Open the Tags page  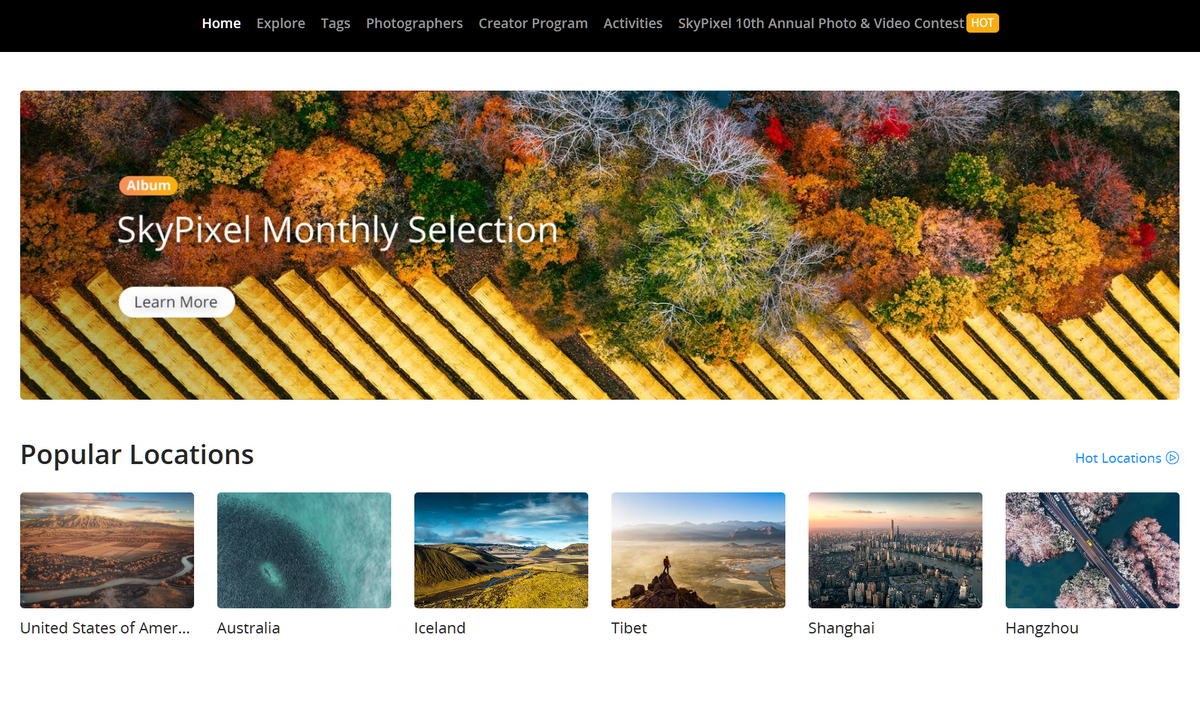[x=335, y=23]
